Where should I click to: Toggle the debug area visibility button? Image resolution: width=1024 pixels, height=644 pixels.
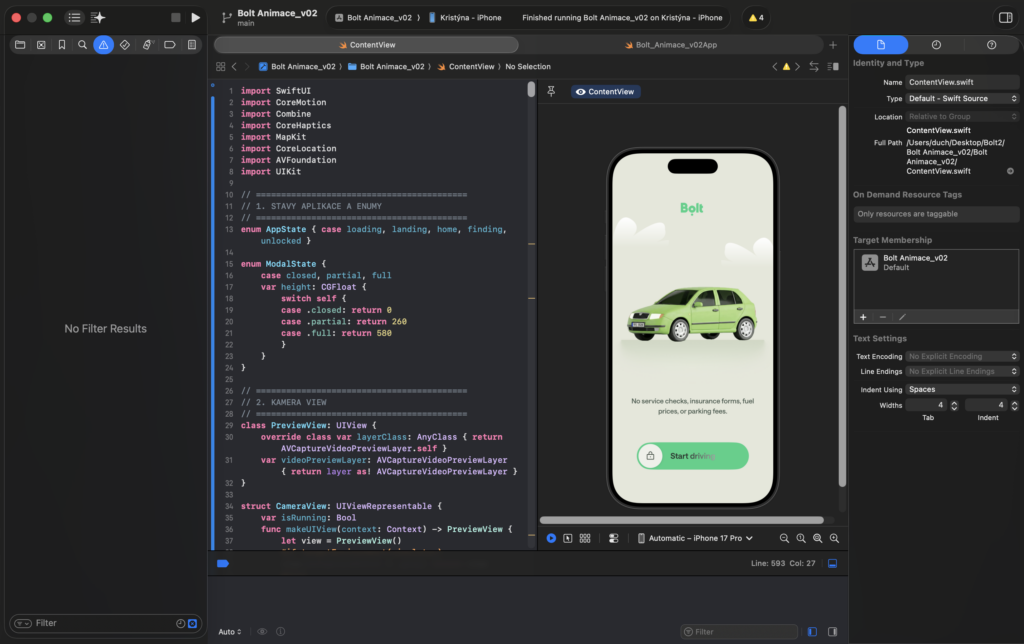coord(832,564)
